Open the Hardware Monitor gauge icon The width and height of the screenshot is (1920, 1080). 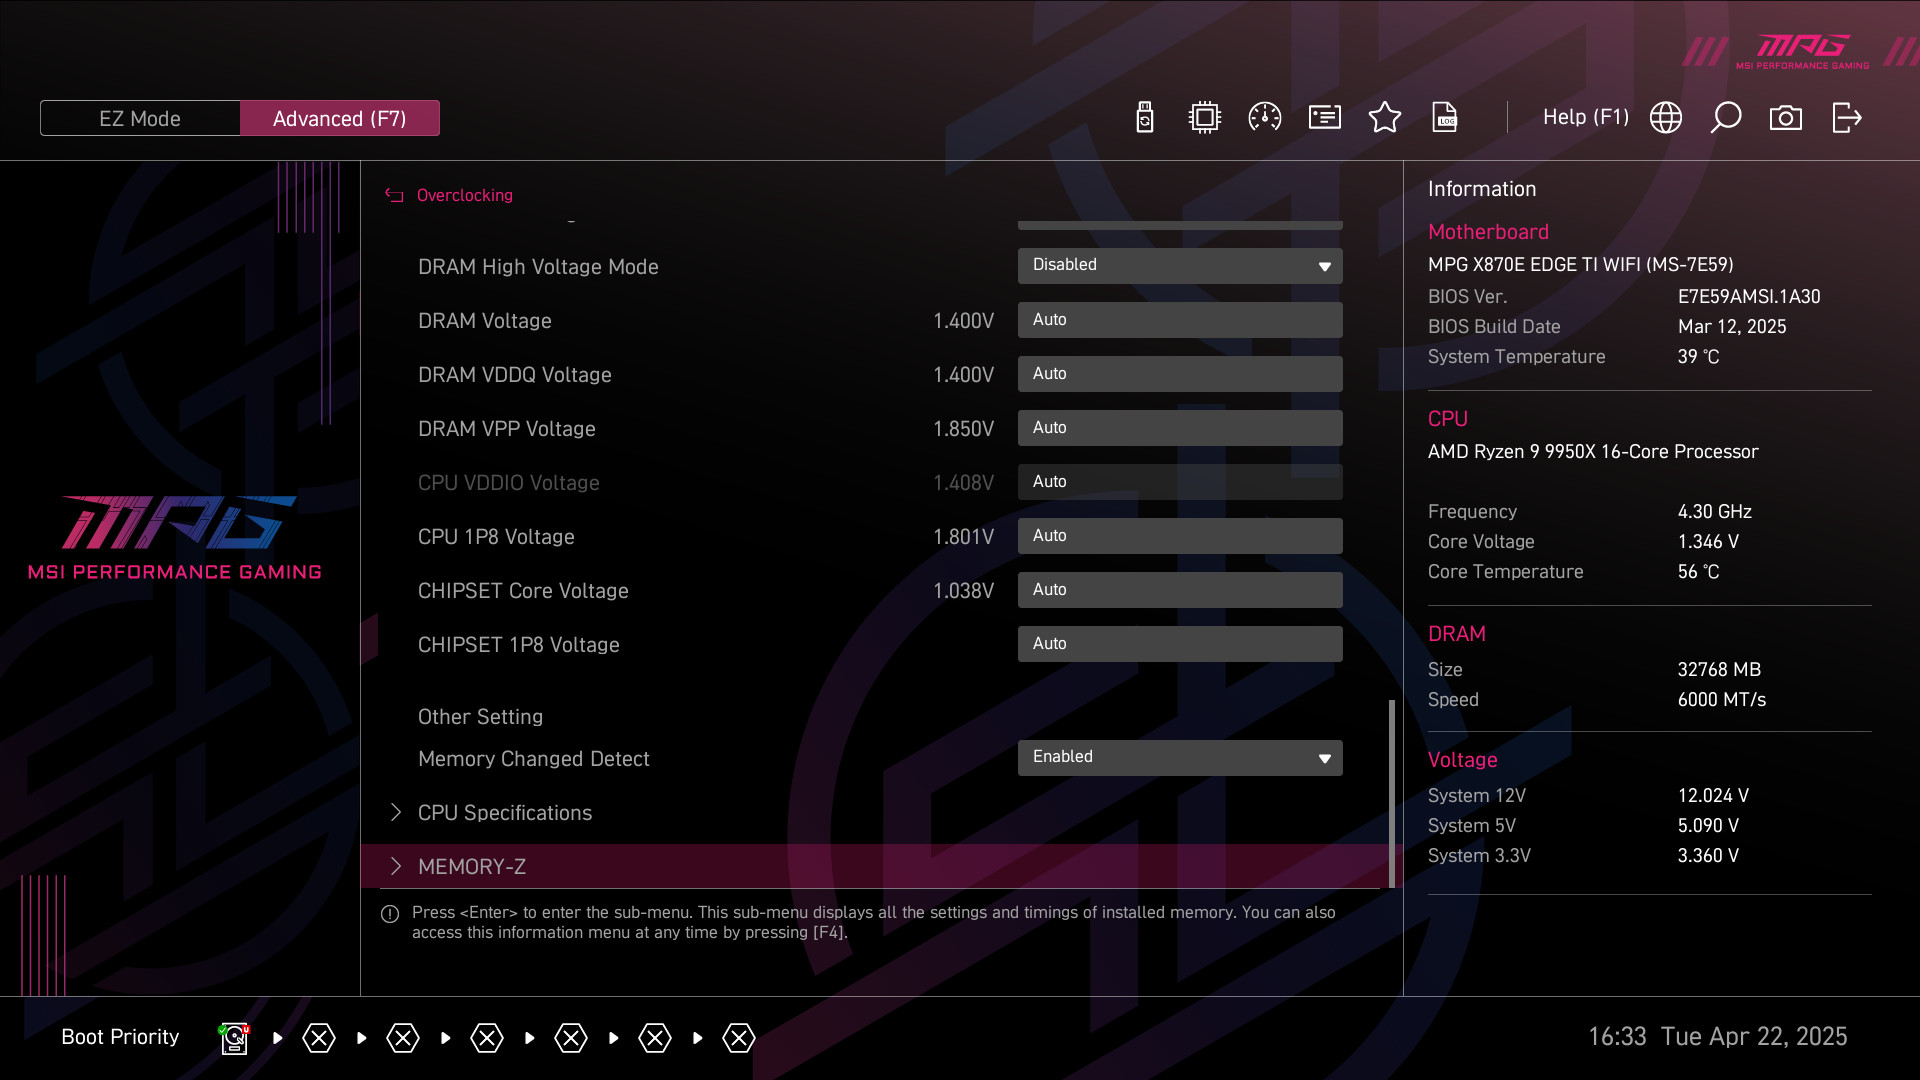click(x=1265, y=117)
